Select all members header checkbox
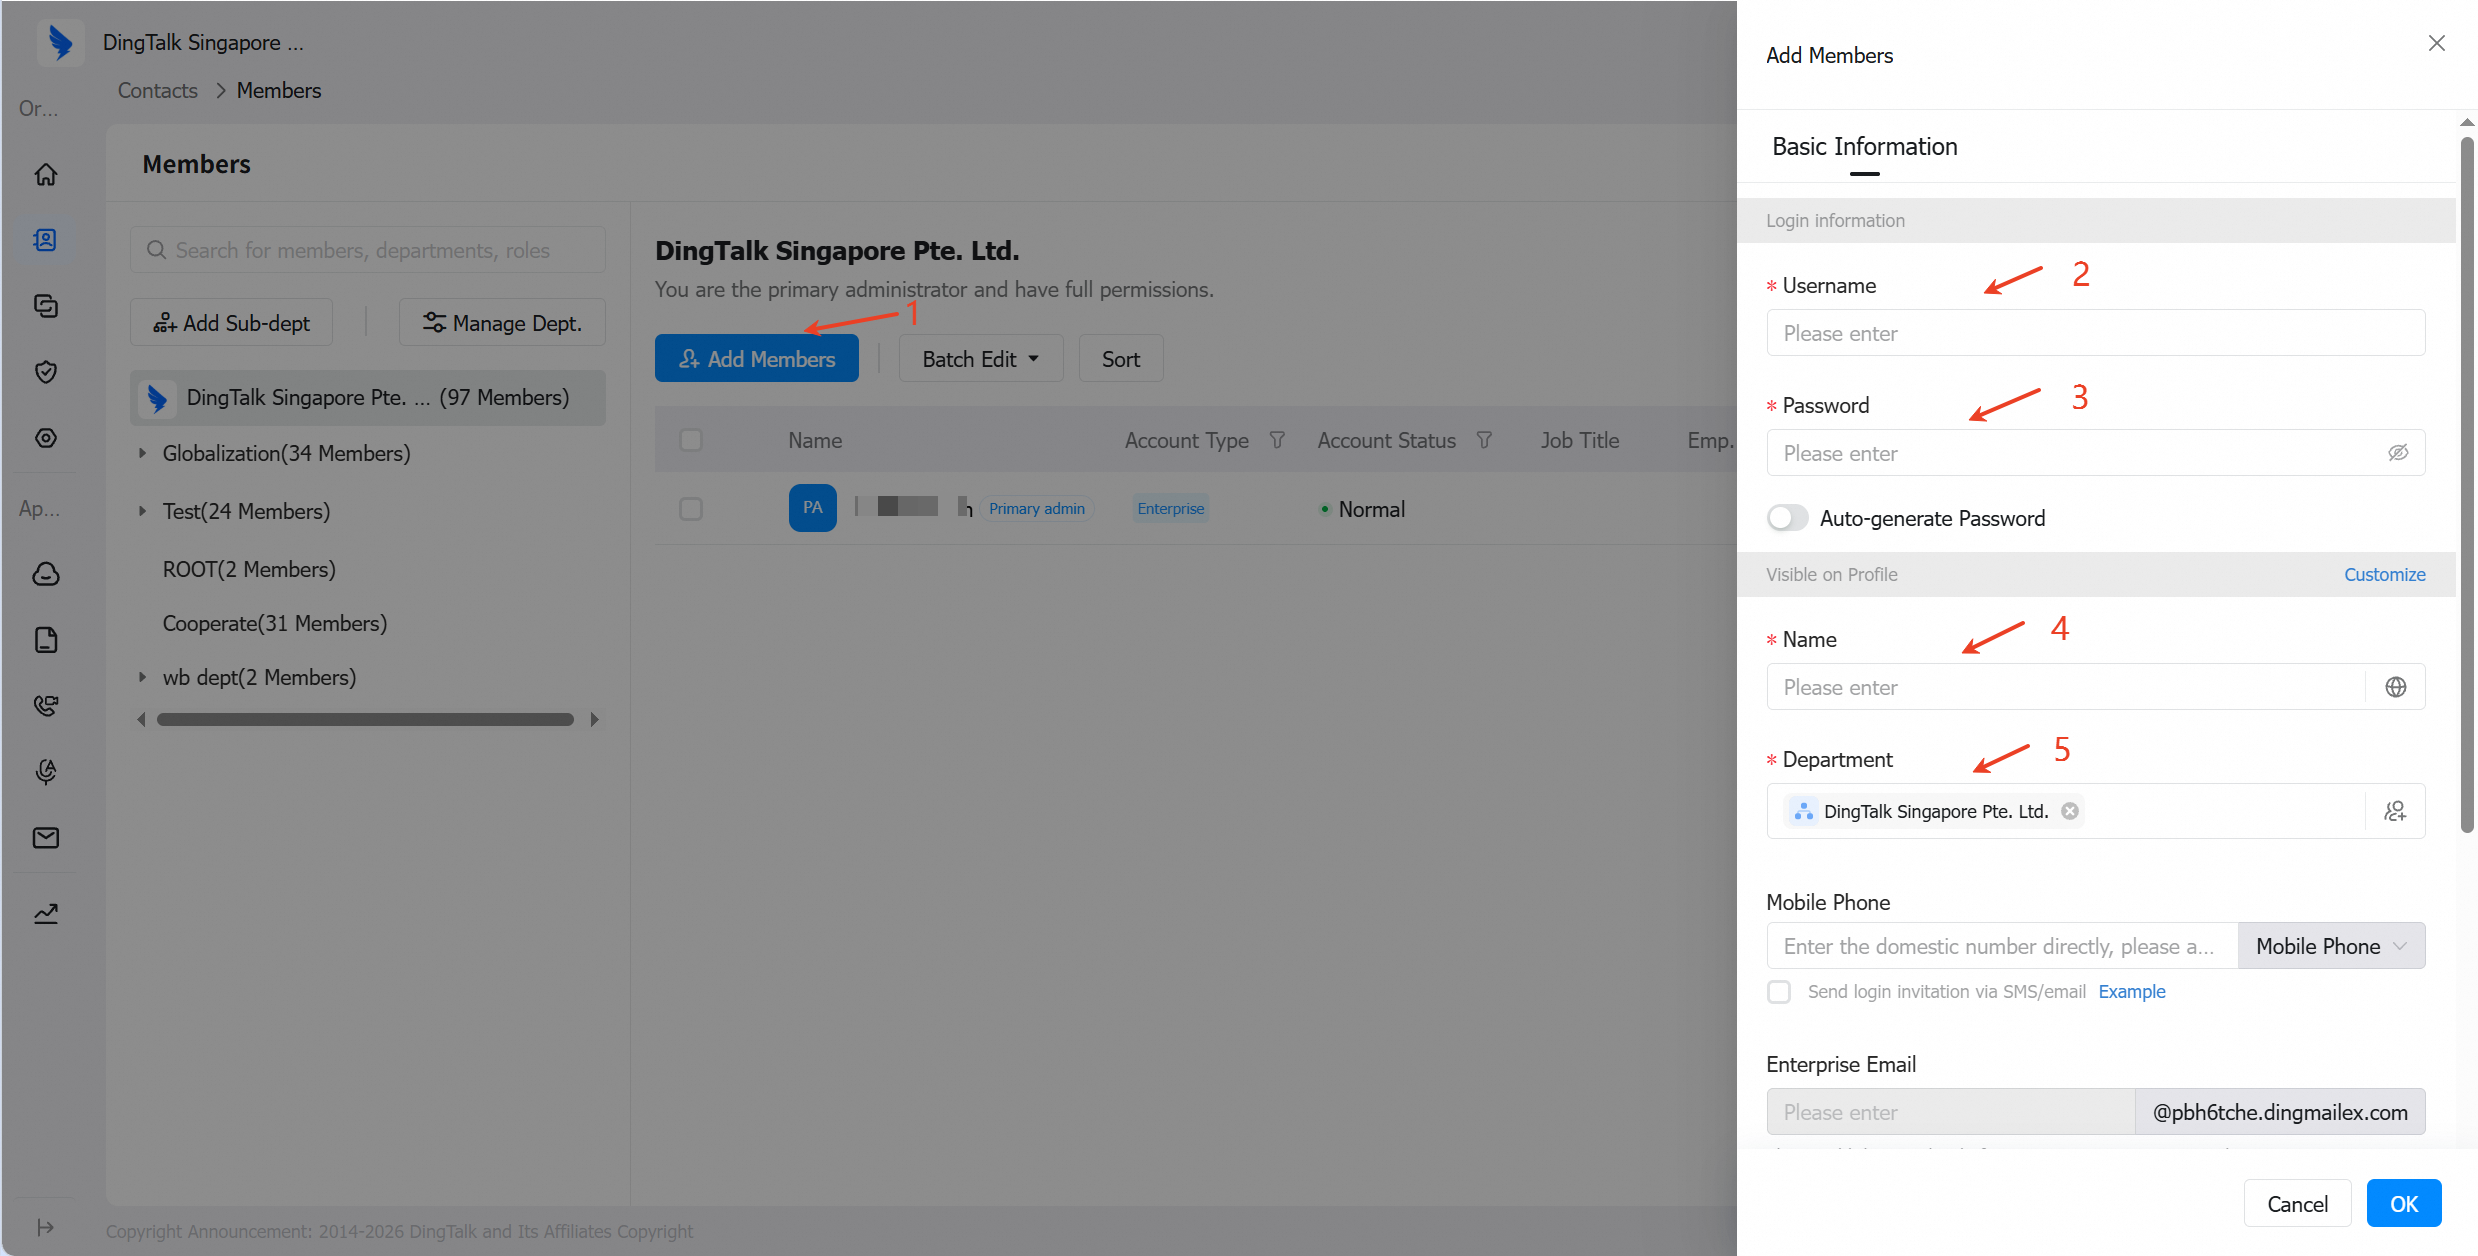2478x1256 pixels. coord(691,440)
